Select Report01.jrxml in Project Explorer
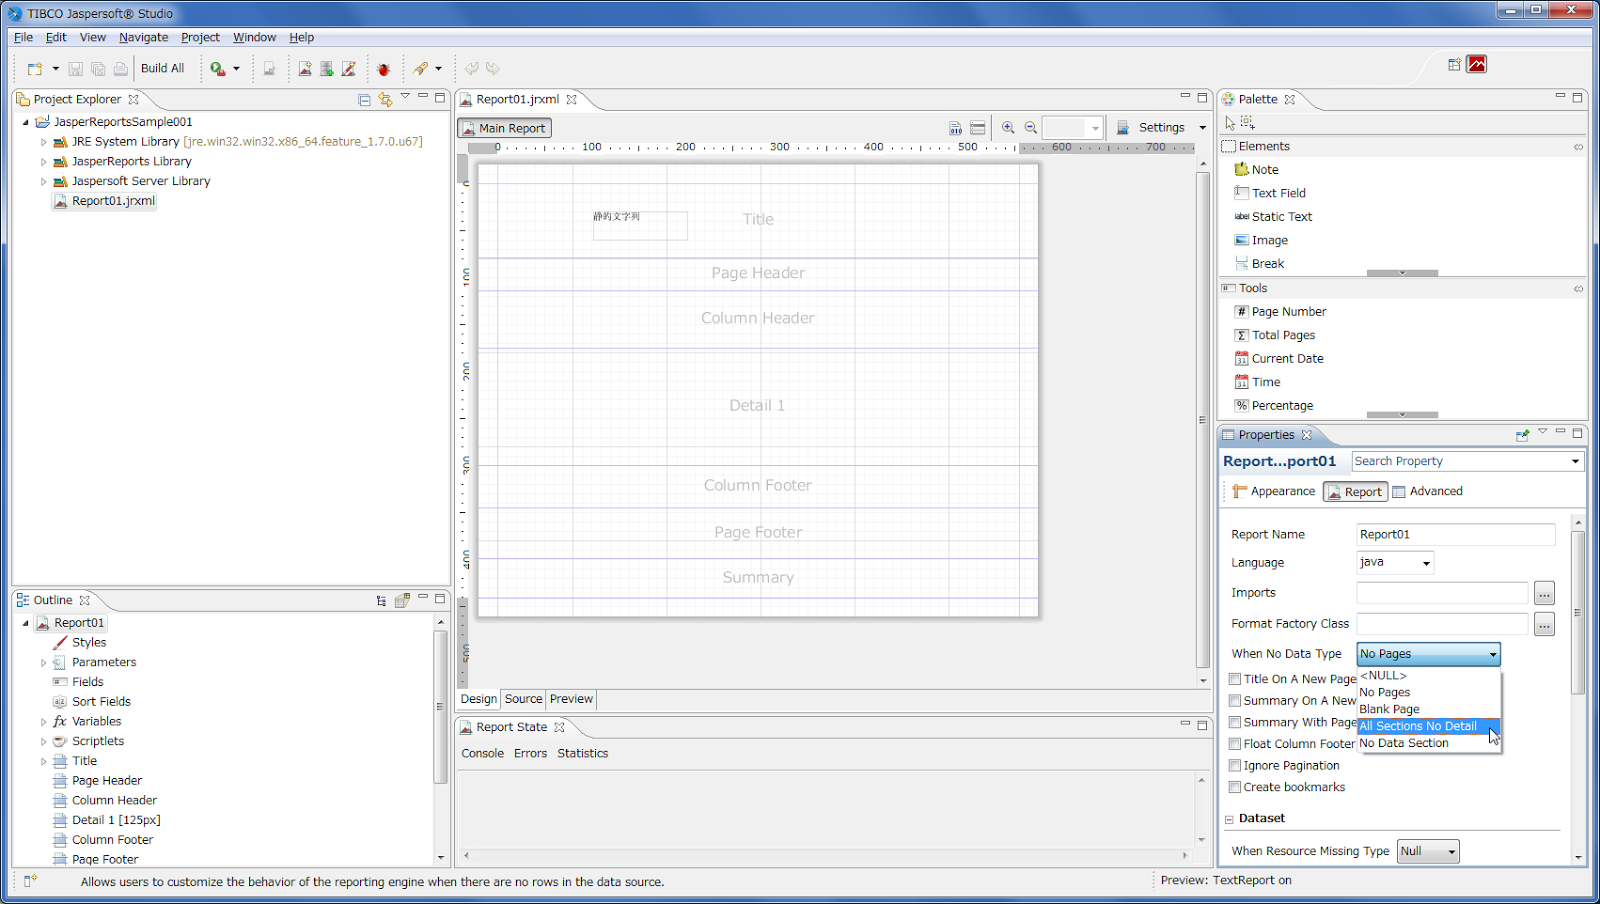 point(104,201)
